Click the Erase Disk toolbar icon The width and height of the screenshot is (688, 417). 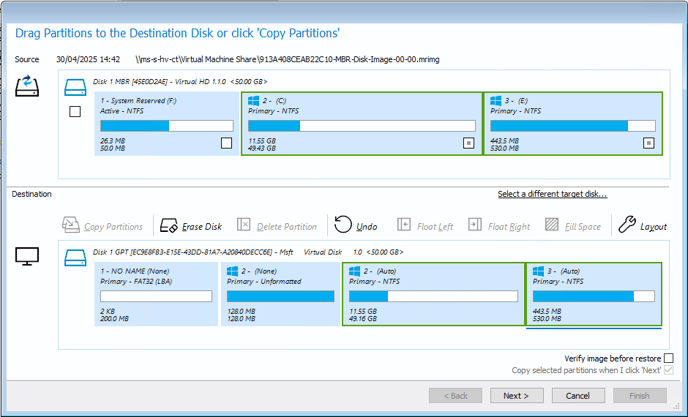pos(168,226)
